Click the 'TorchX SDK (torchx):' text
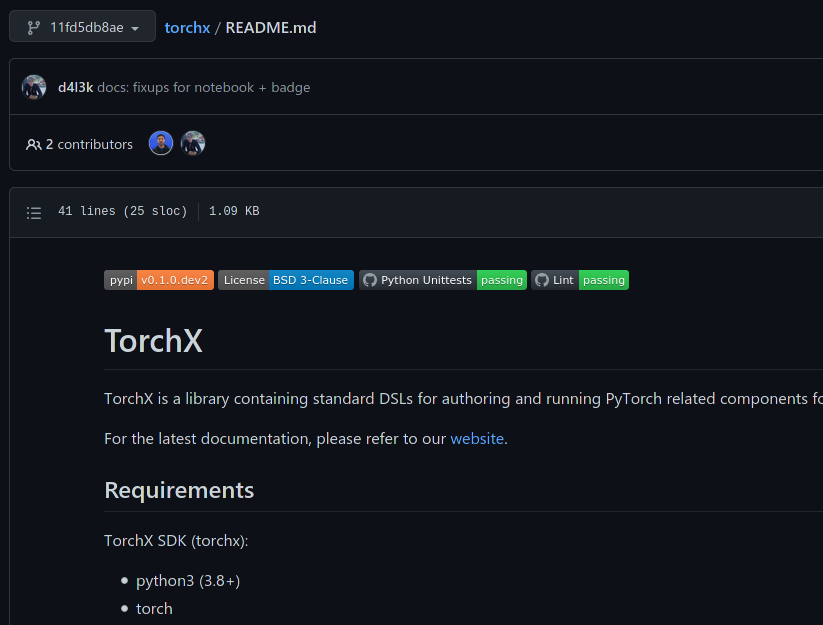Image resolution: width=823 pixels, height=625 pixels. (176, 541)
